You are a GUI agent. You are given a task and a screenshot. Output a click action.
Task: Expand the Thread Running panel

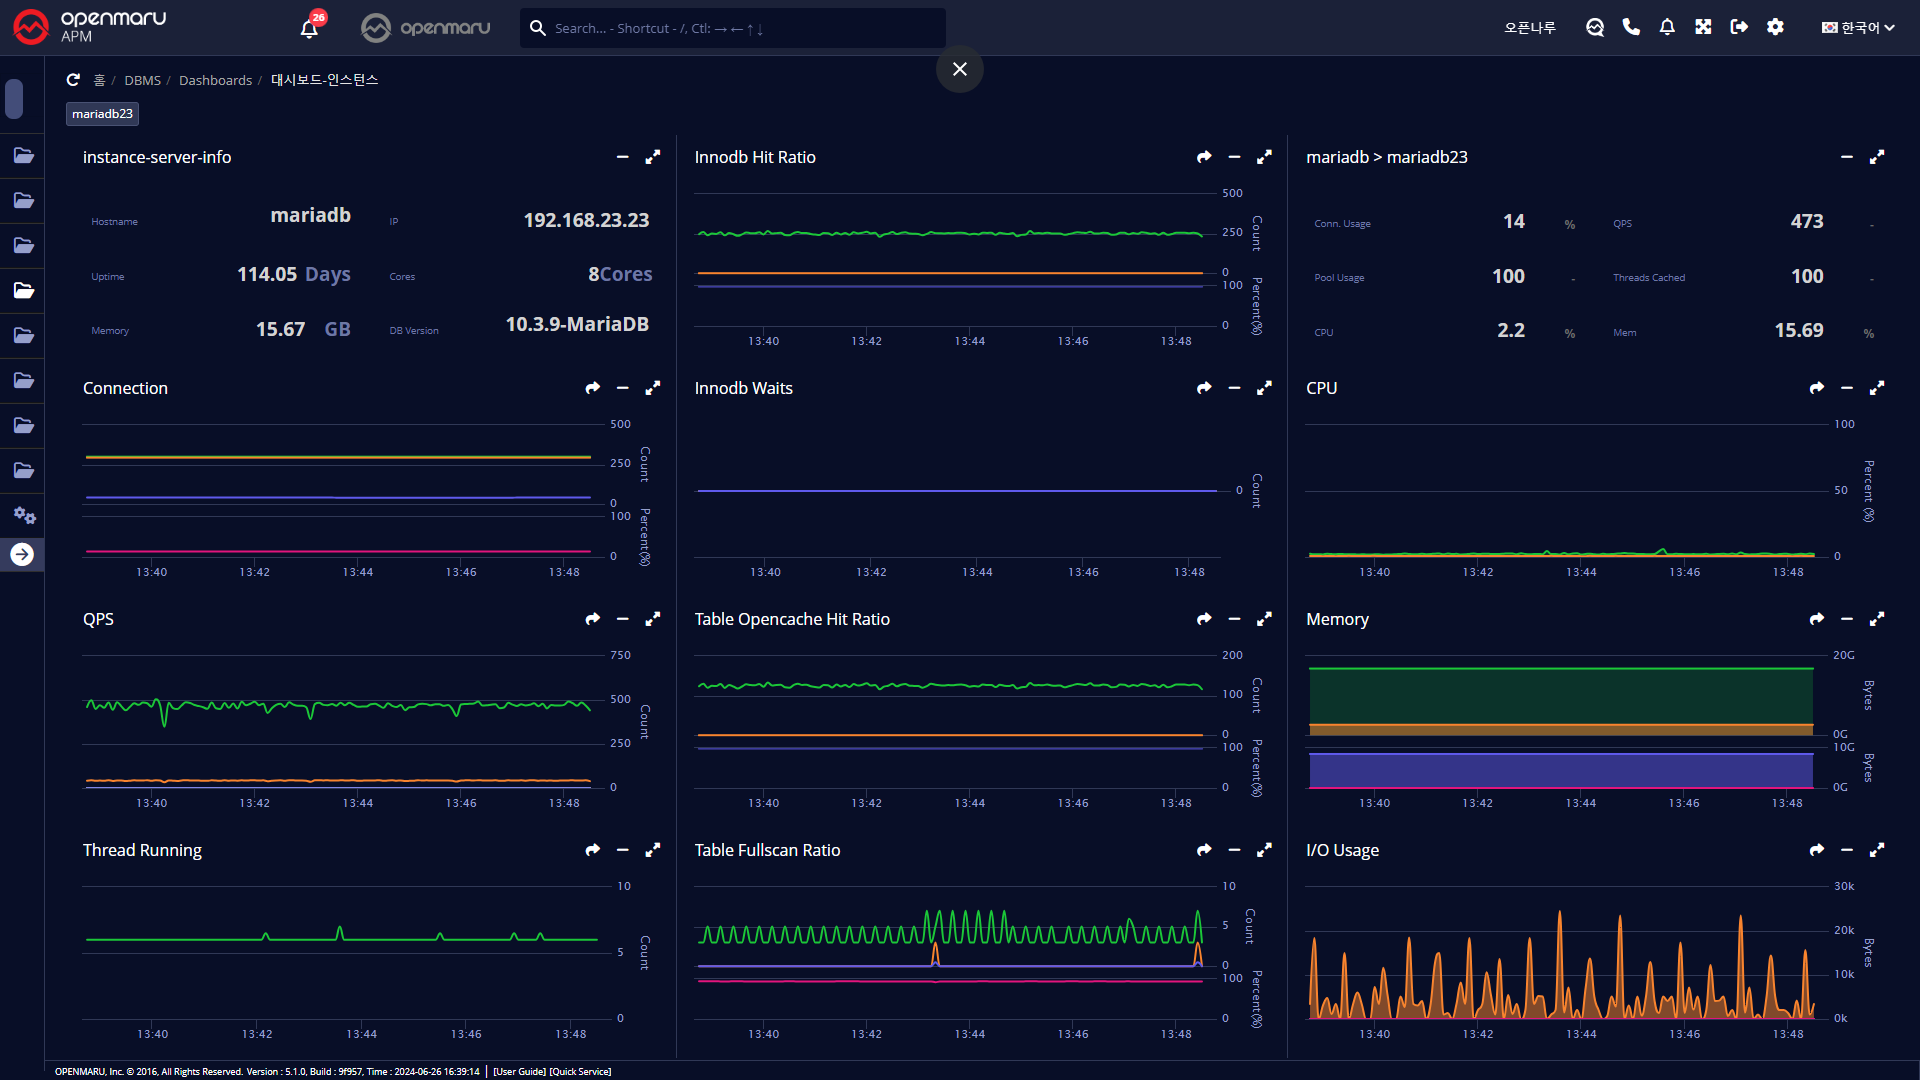point(653,850)
